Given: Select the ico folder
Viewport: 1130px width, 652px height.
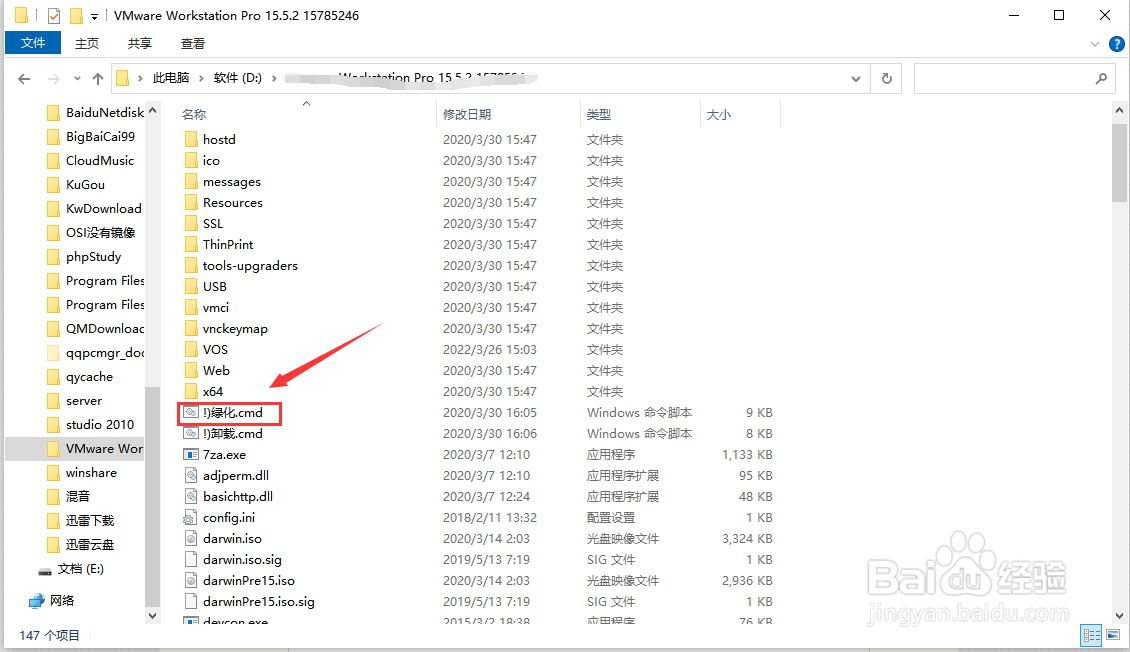Looking at the screenshot, I should (210, 161).
